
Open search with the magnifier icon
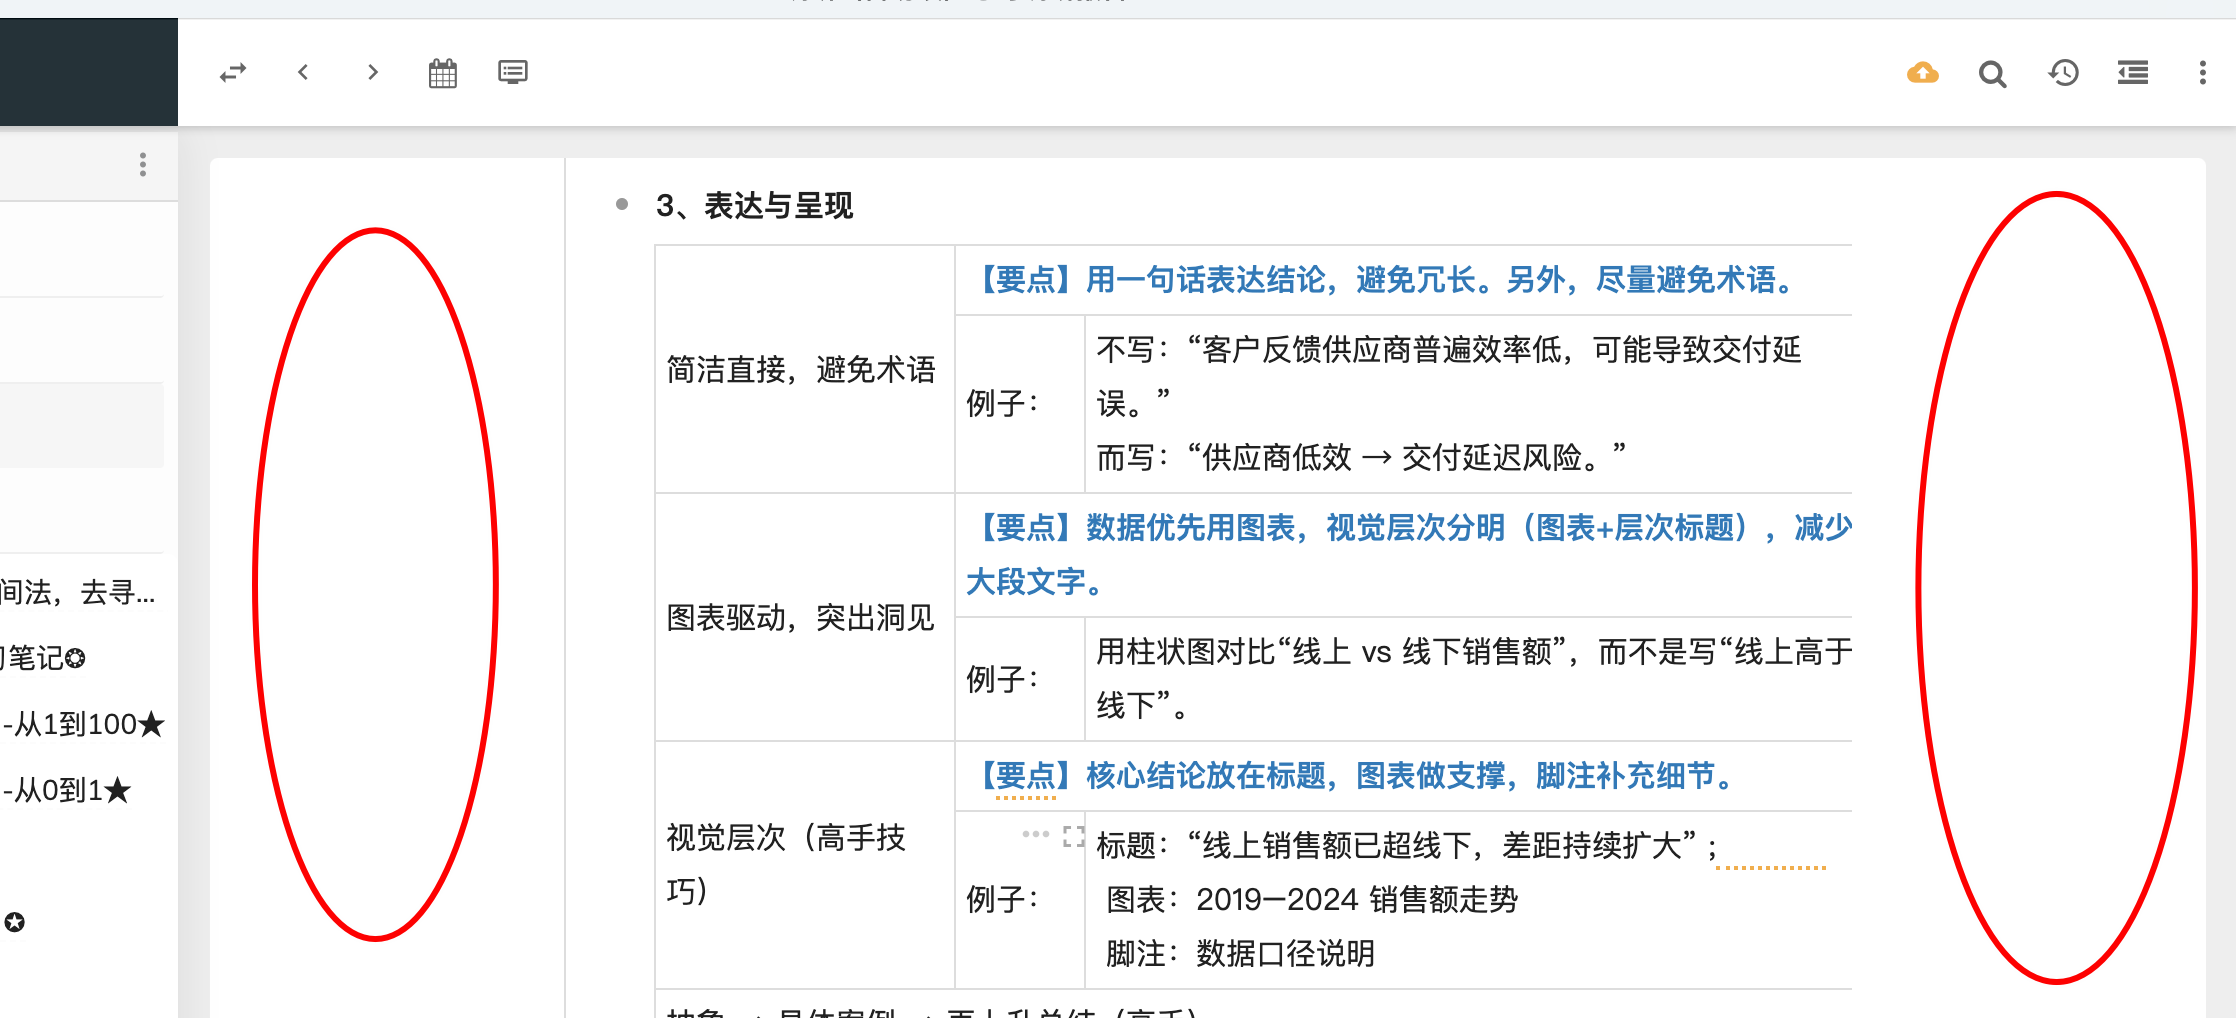pyautogui.click(x=1992, y=74)
